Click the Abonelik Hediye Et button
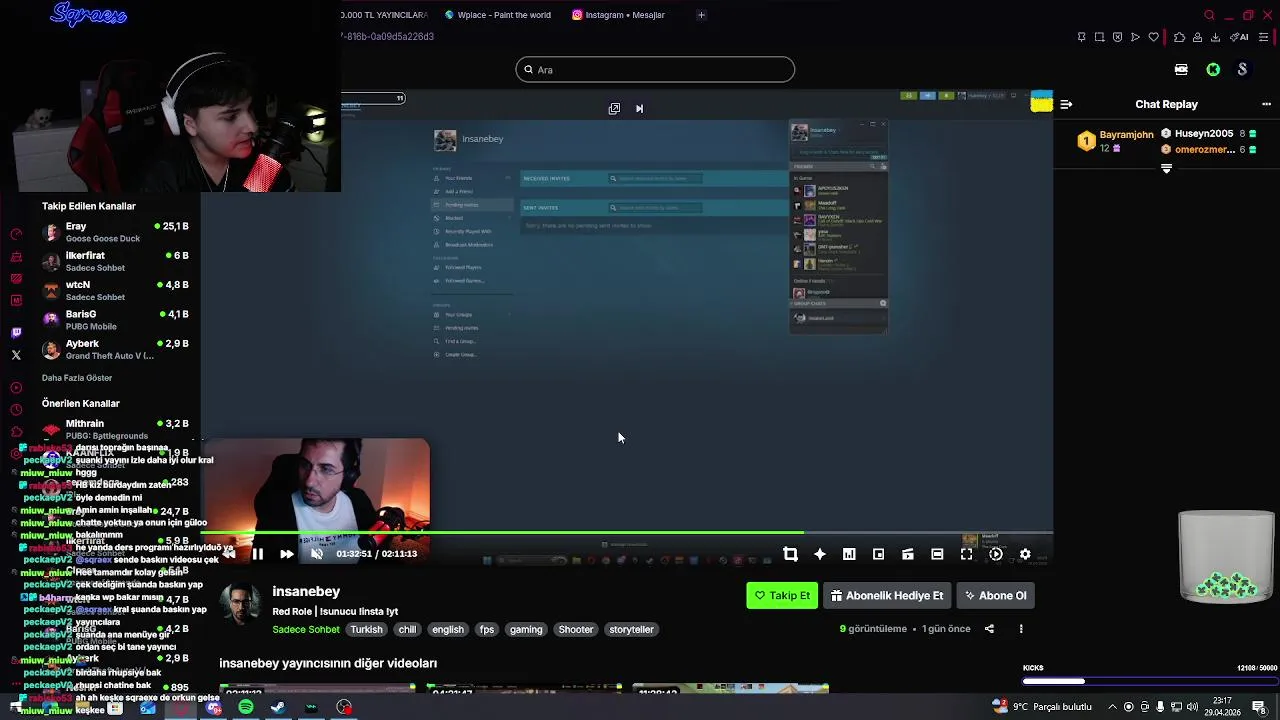1280x720 pixels. [x=887, y=596]
